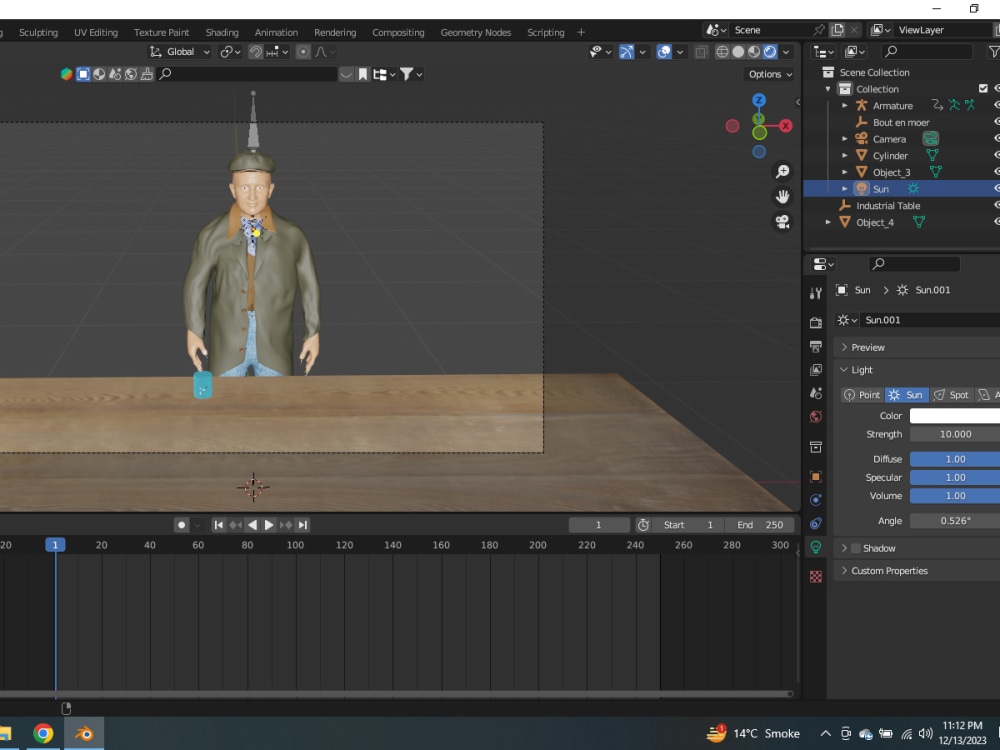Screen dimensions: 1000x750
Task: Uncheck the Collection checkbox in the outliner
Action: coord(983,88)
